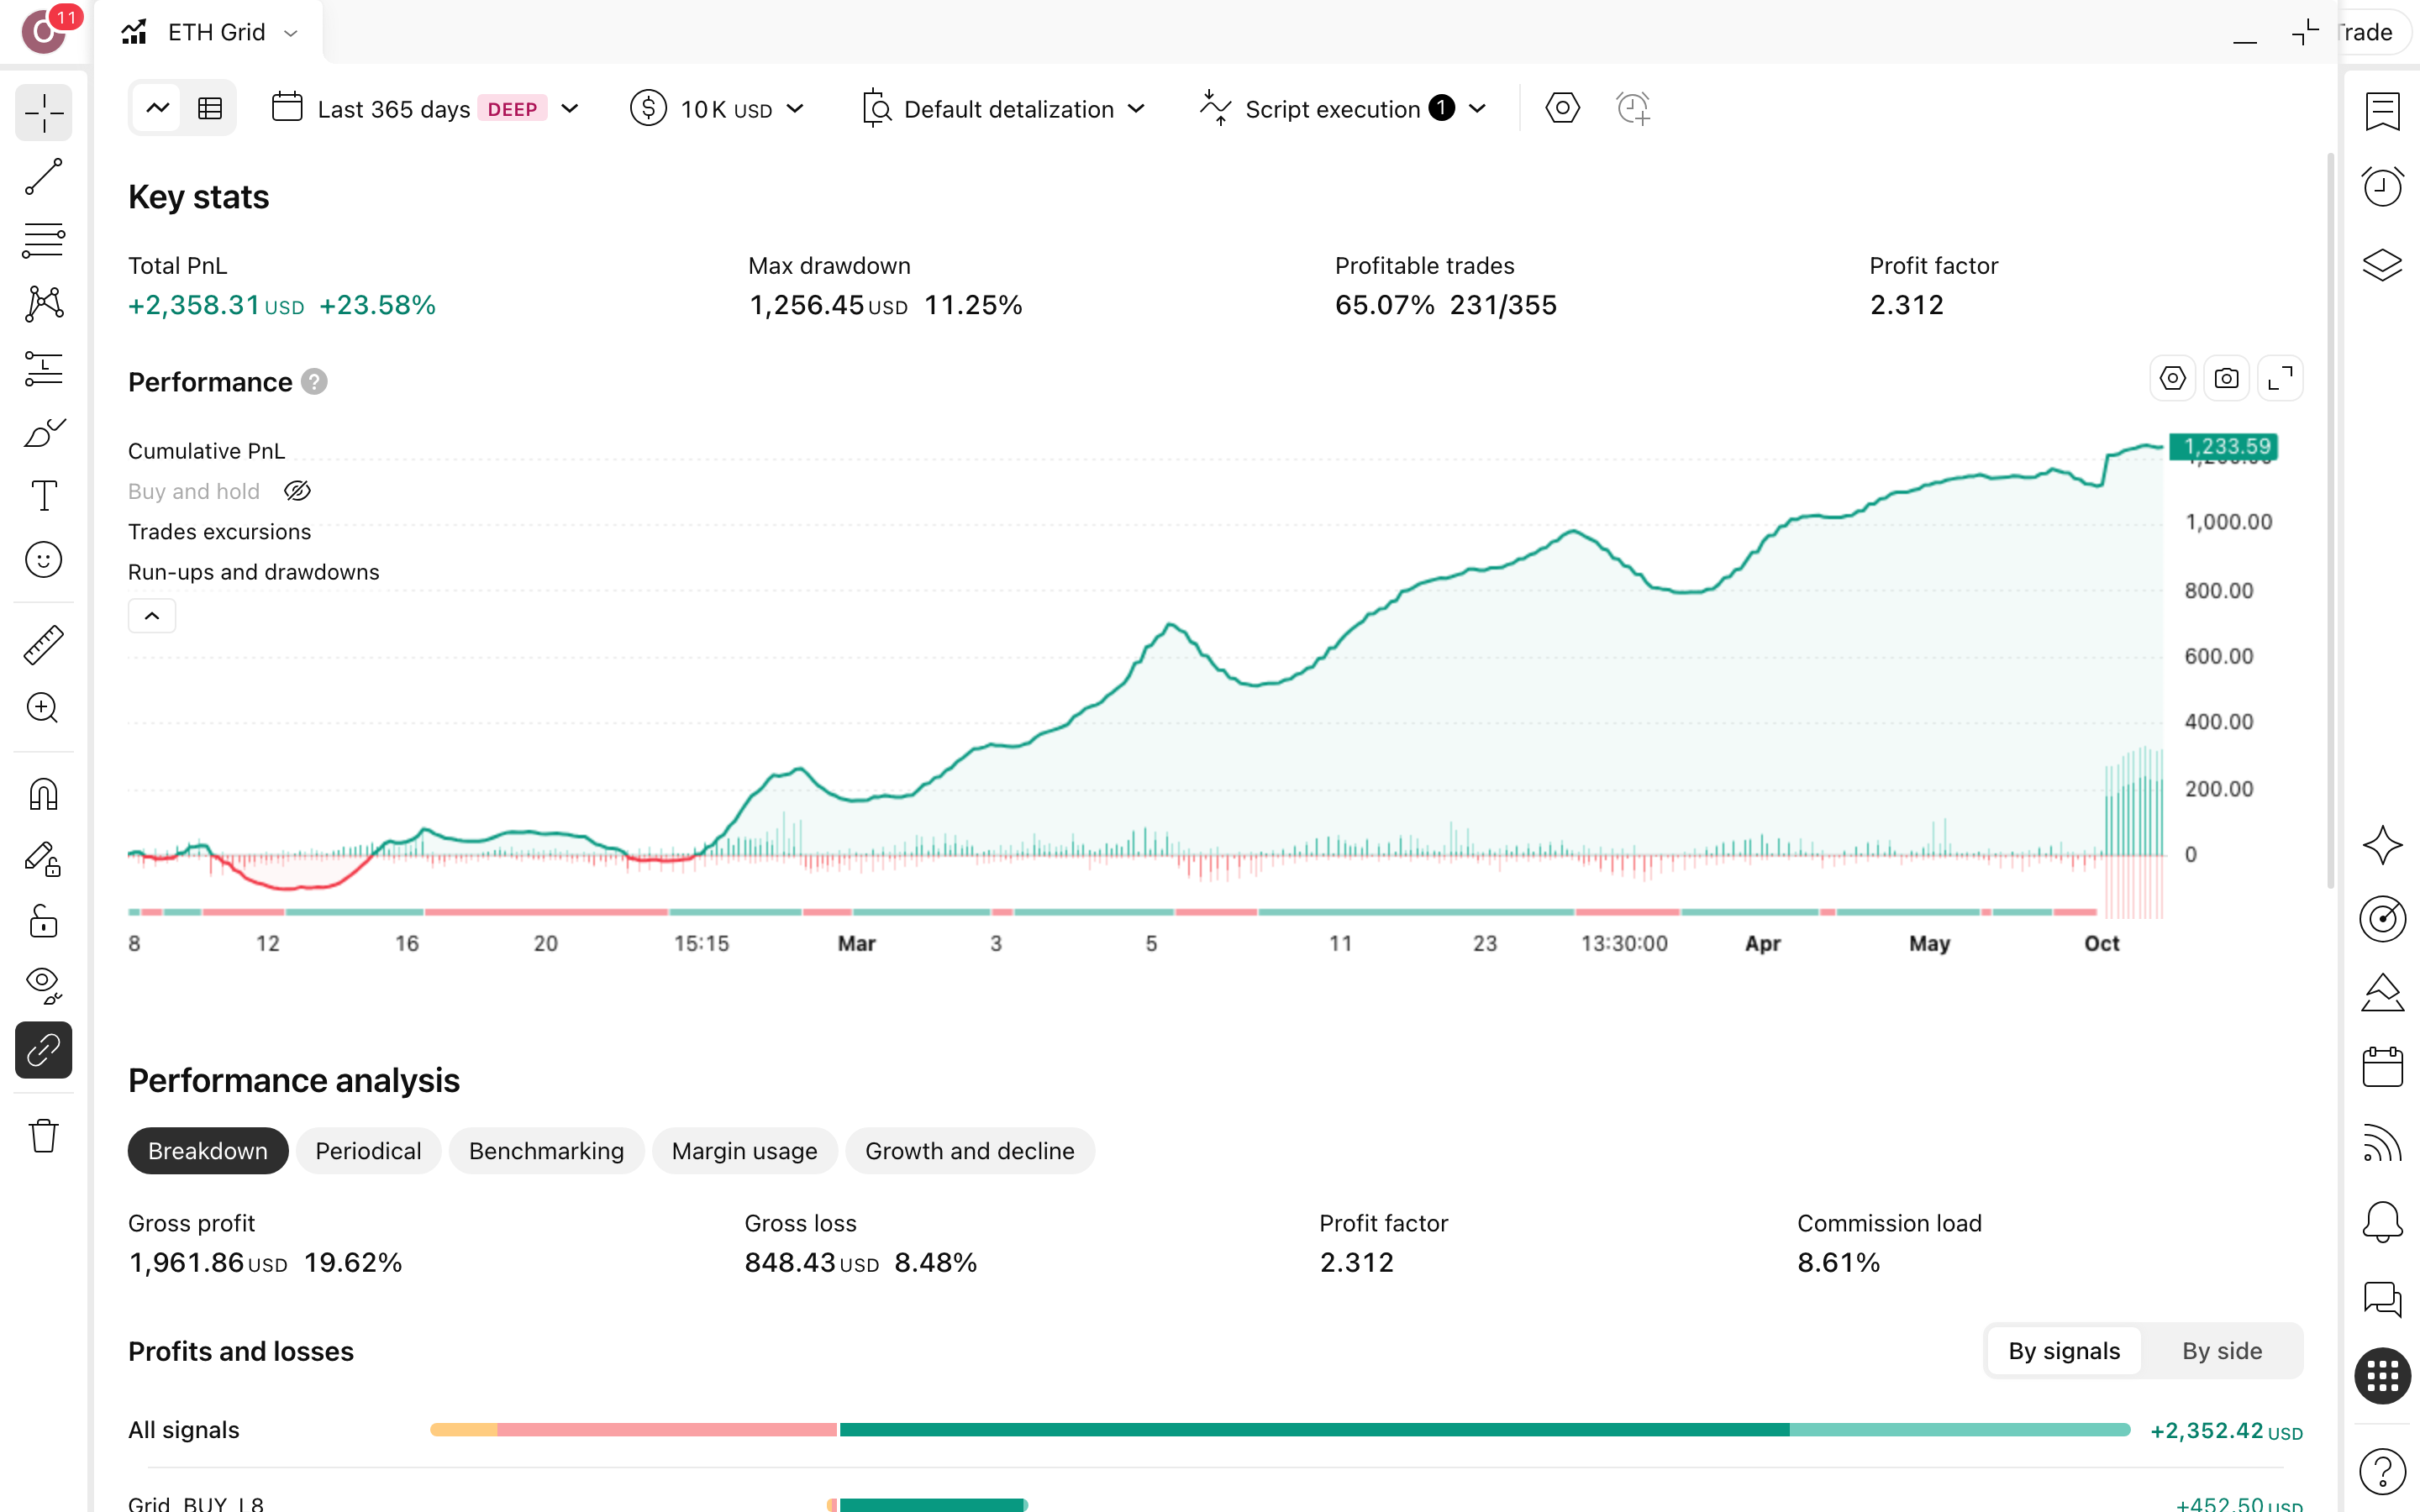The height and width of the screenshot is (1512, 2420).
Task: Open the notifications bell panel
Action: click(x=2382, y=1221)
